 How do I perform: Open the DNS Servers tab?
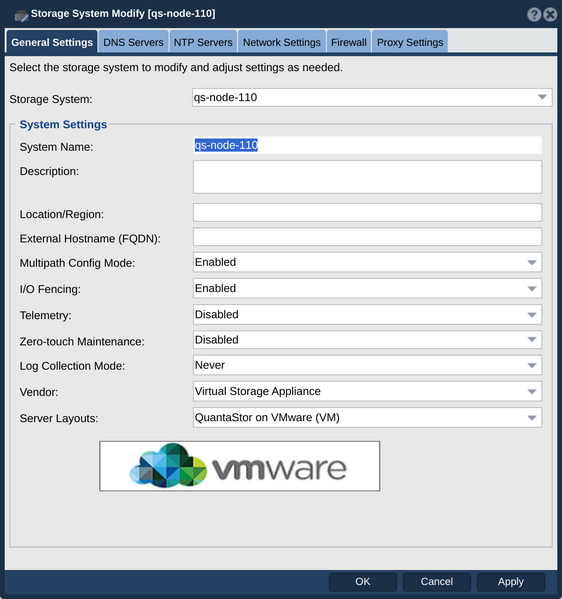[x=133, y=42]
